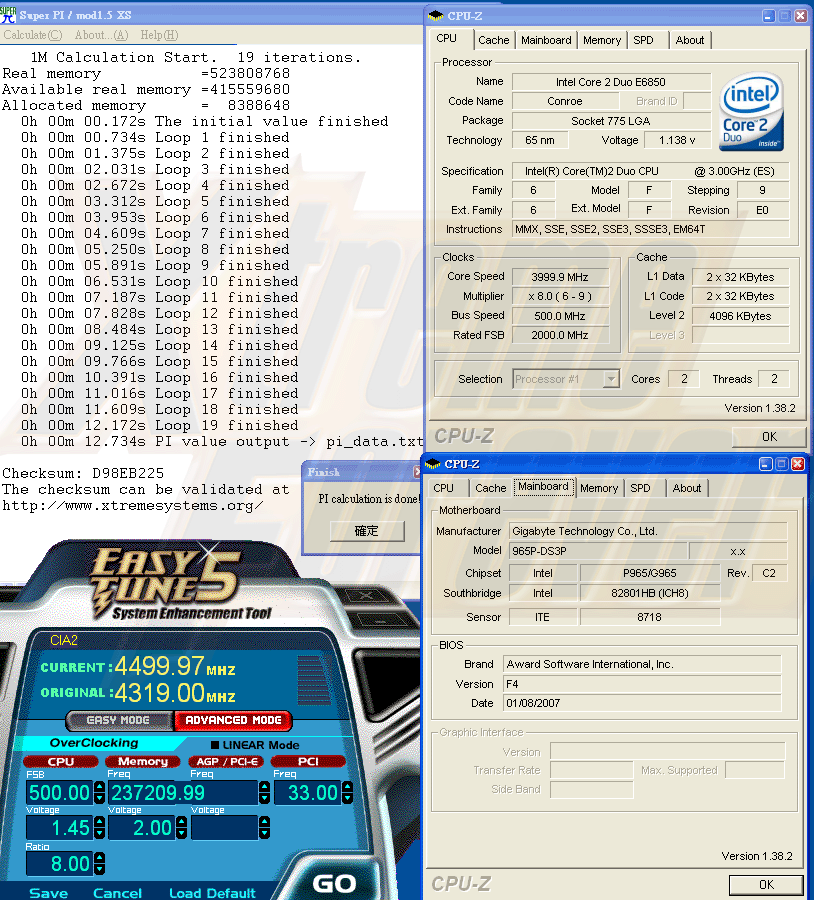Decrease the AGP / PCI-E Voltage with the down arrow
Viewport: 814px width, 900px height.
click(x=265, y=833)
